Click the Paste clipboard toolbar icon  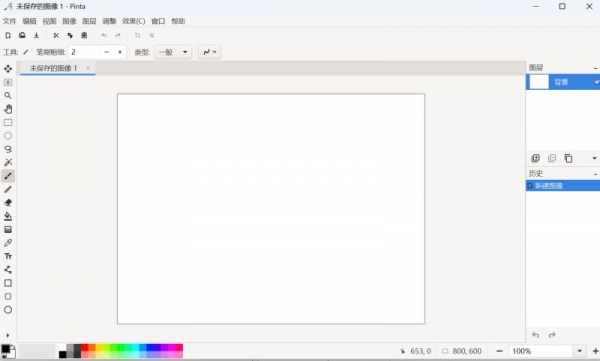(x=84, y=35)
